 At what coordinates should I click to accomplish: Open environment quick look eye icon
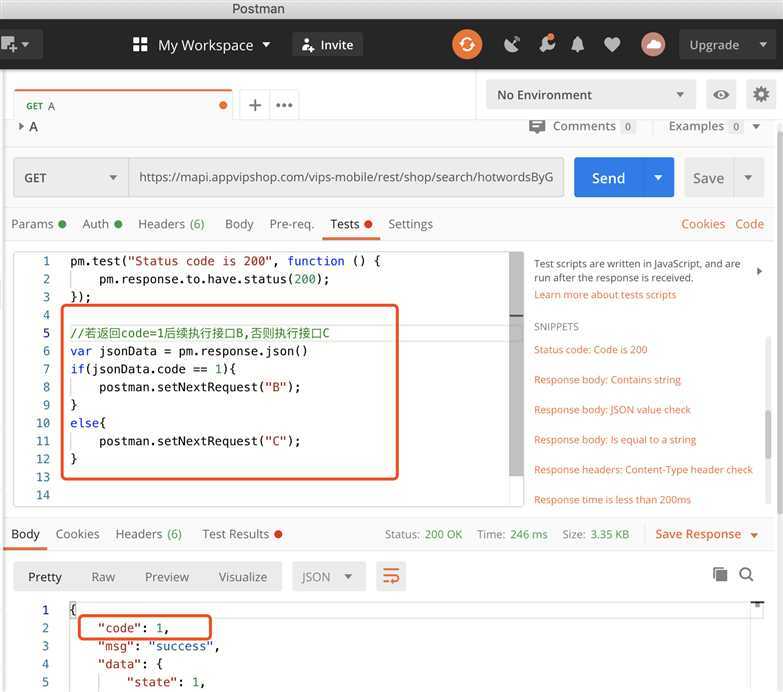[721, 94]
